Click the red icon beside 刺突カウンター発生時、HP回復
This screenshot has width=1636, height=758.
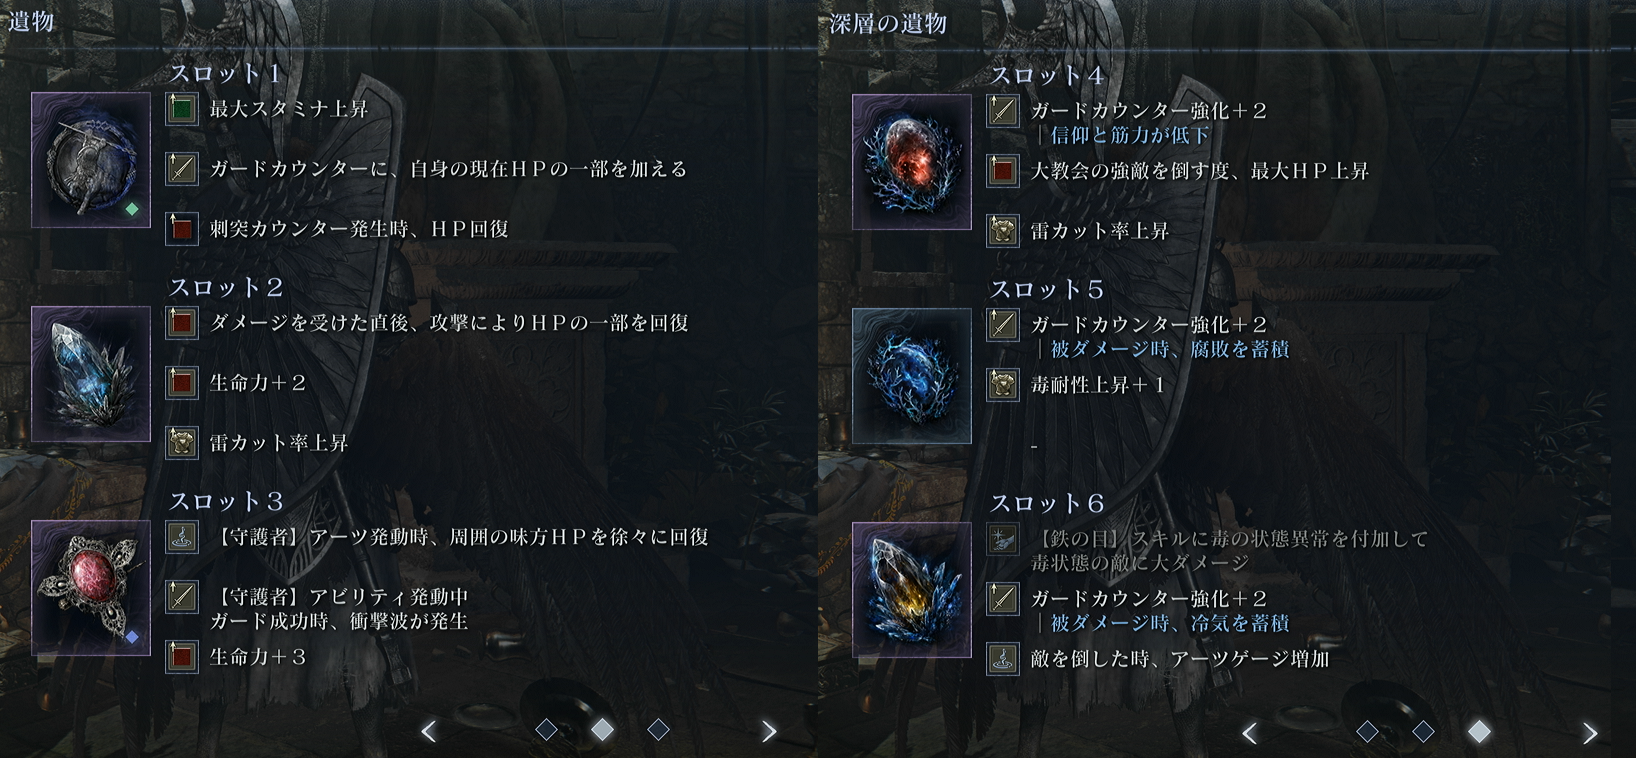[x=182, y=229]
